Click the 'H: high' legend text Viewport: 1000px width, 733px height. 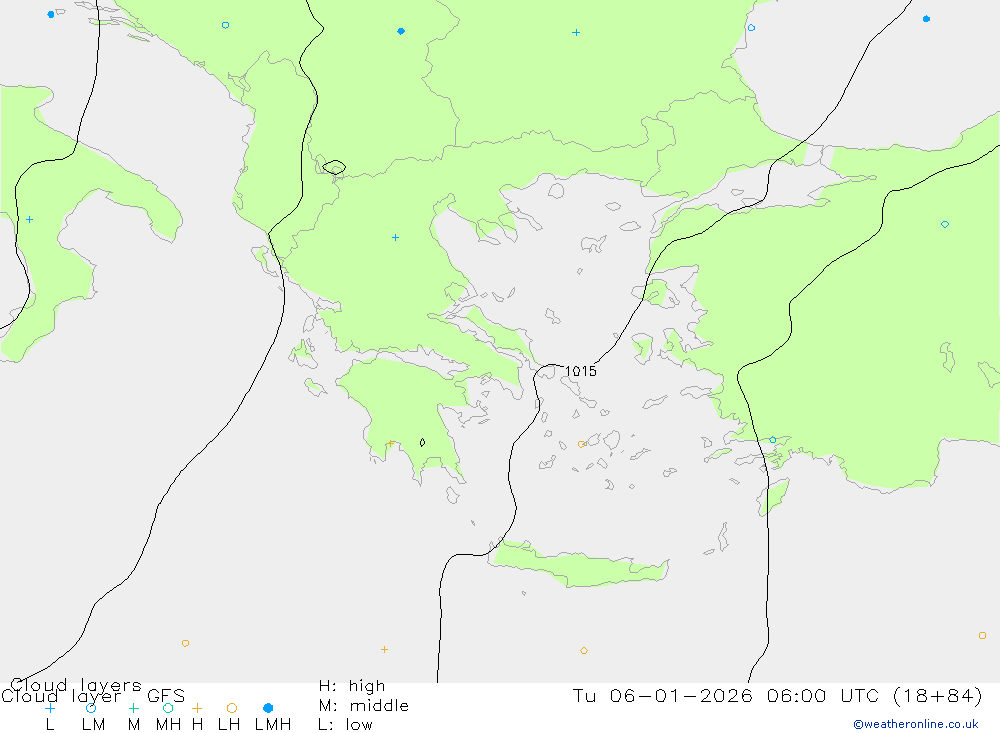click(x=352, y=686)
